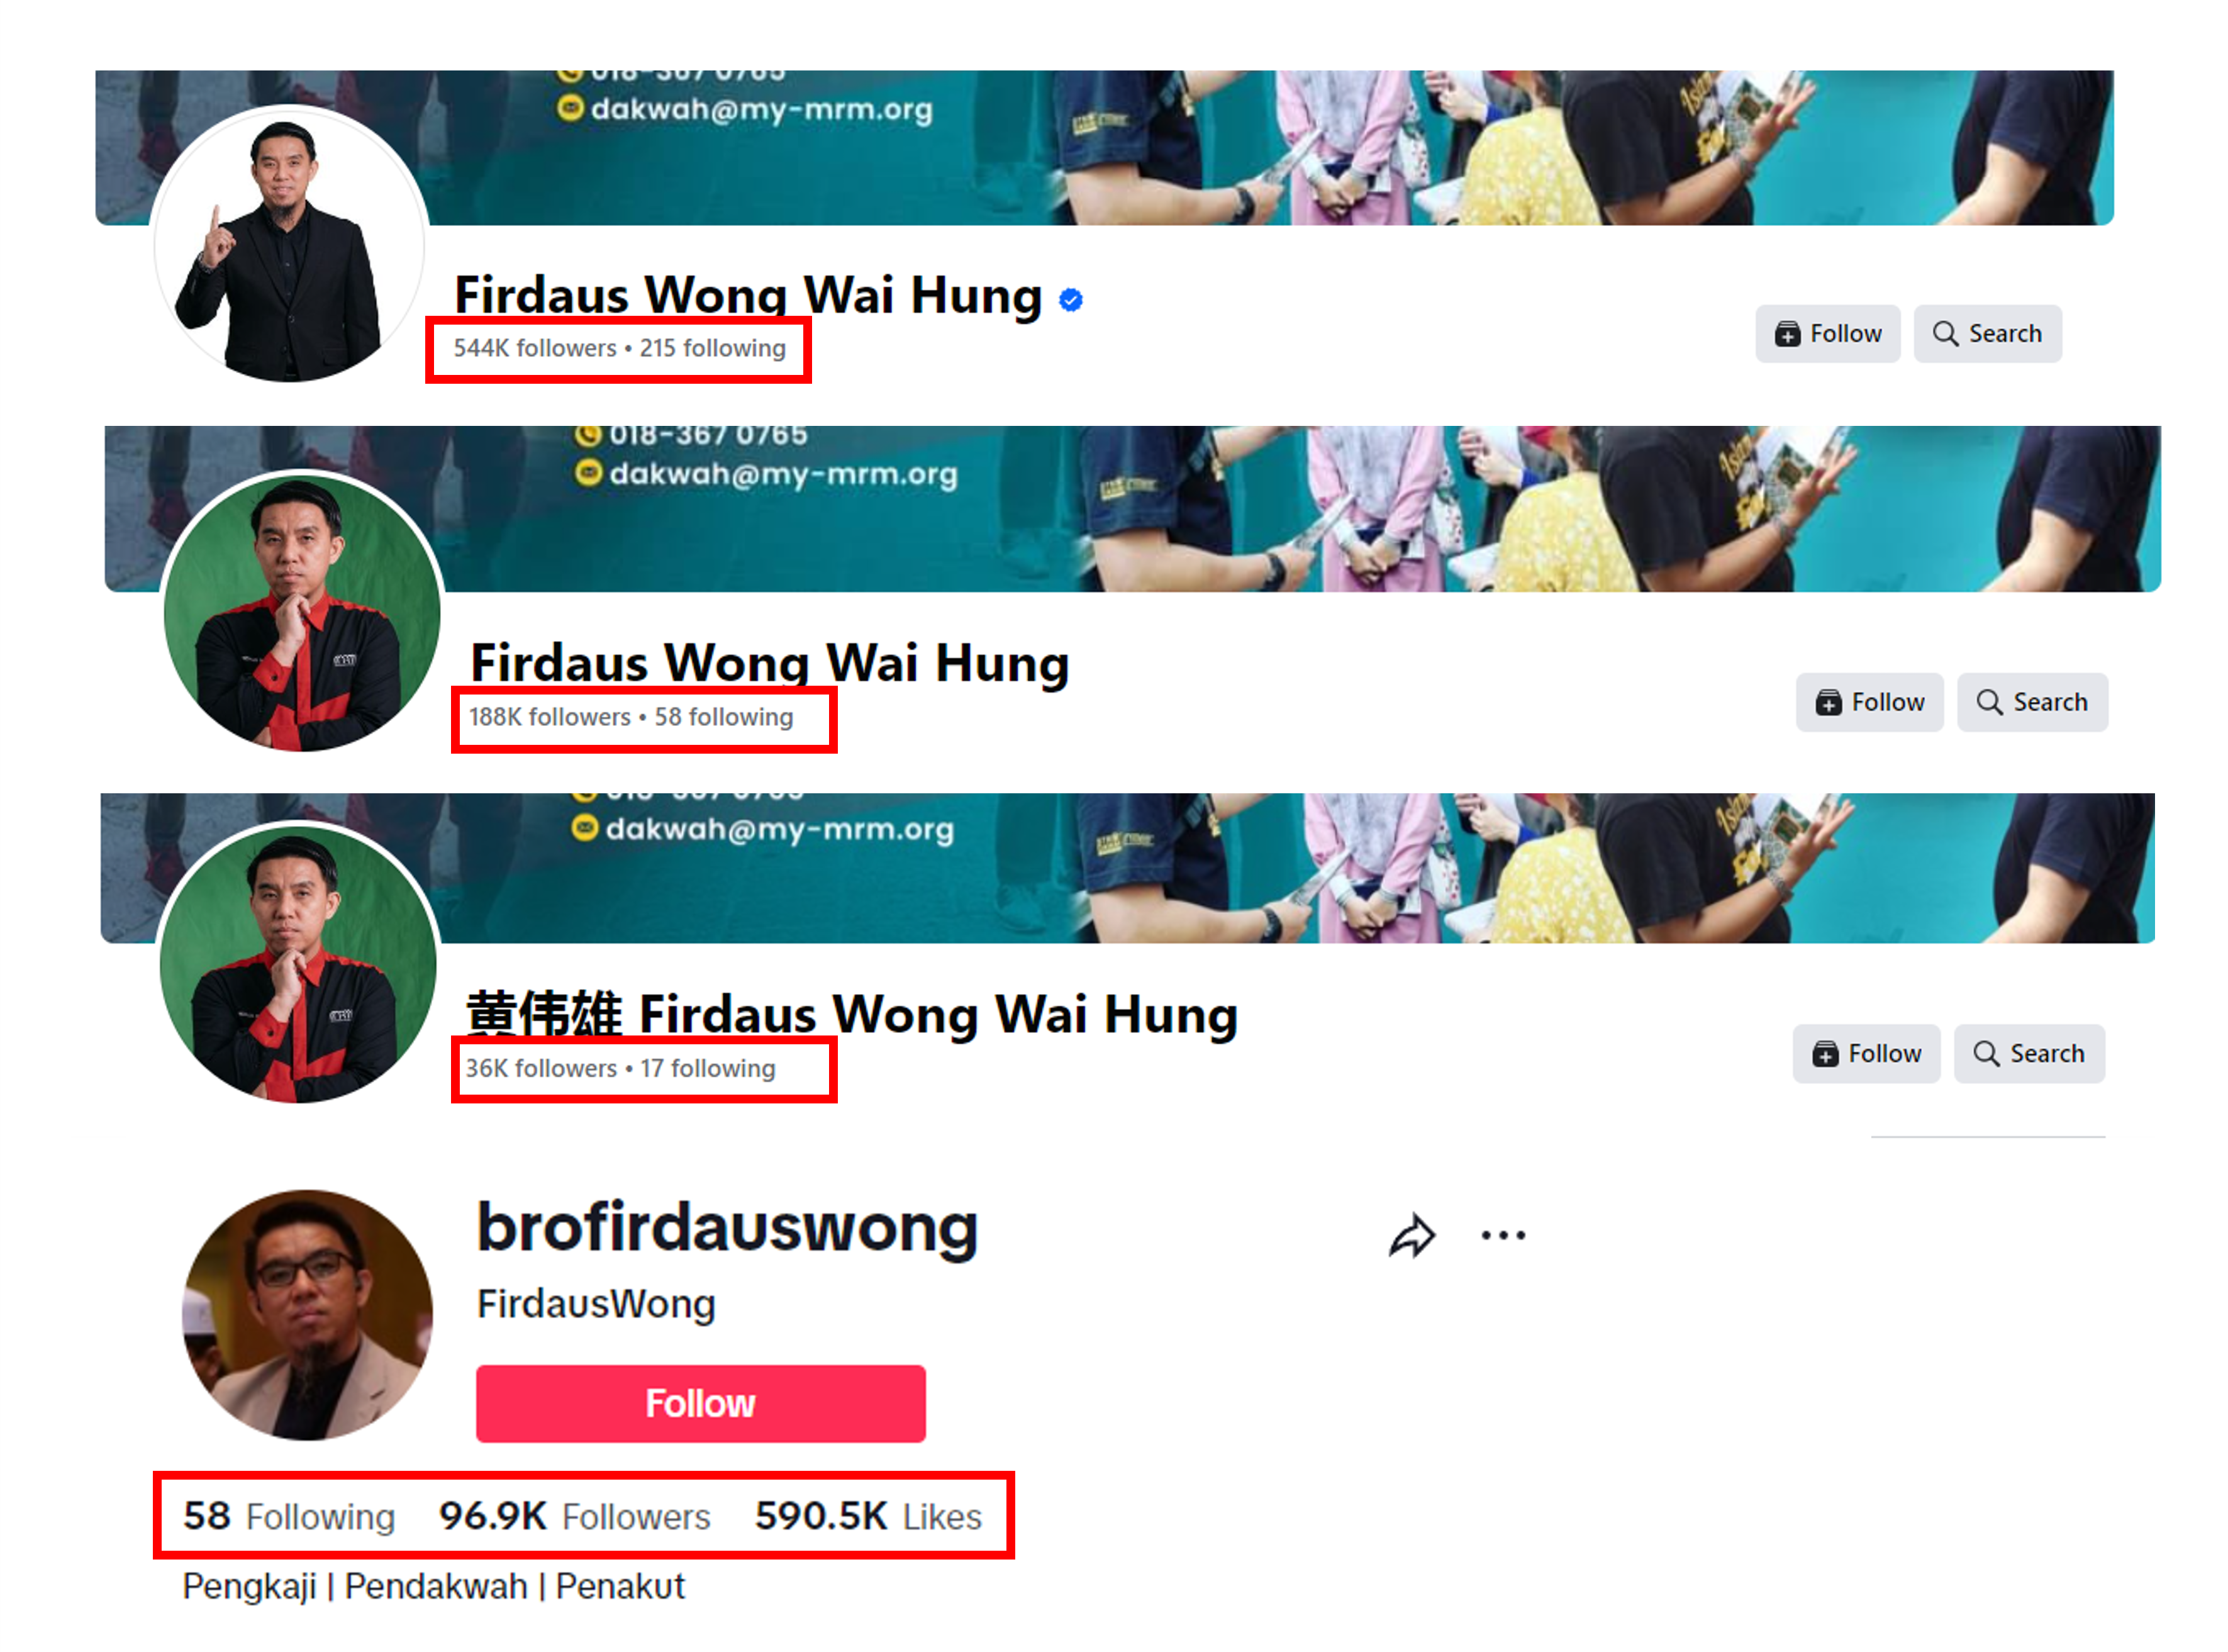Viewport: 2228px width, 1652px height.
Task: Click the red Follow button for brofirdauswong
Action: pos(700,1403)
